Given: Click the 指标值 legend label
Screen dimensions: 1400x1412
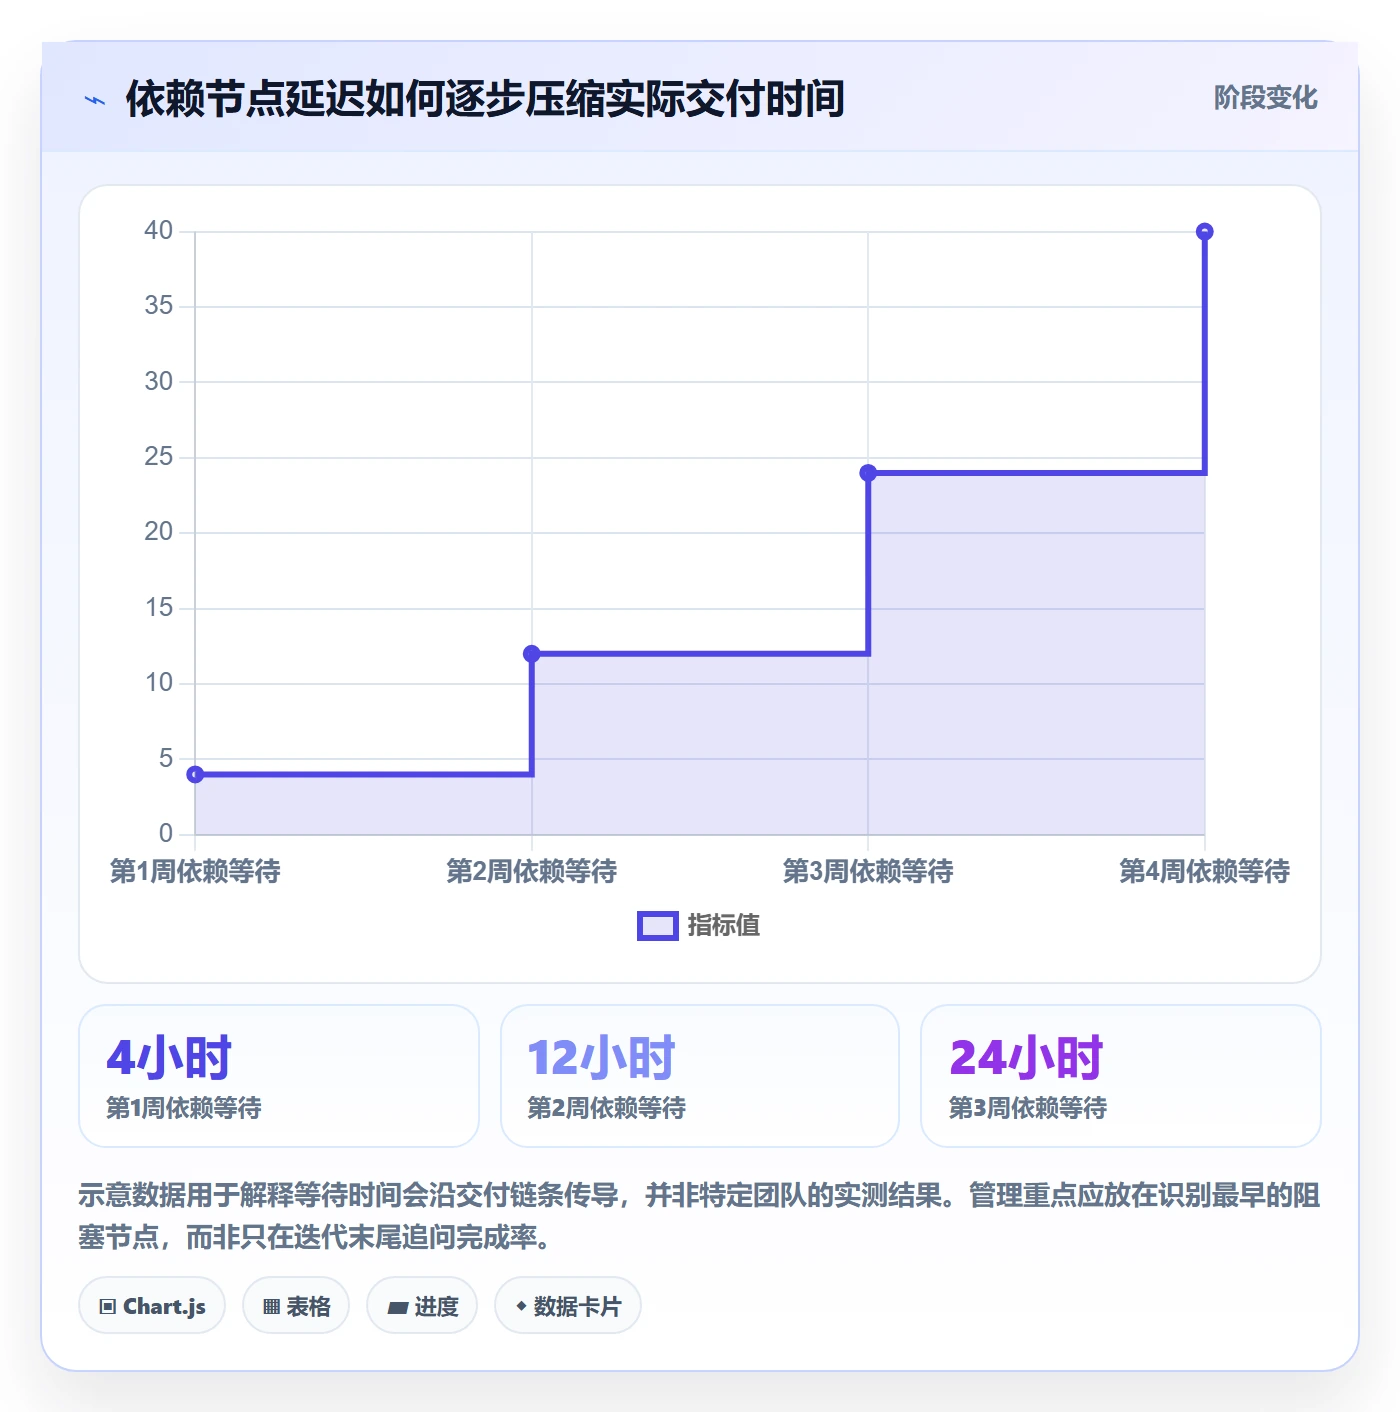Looking at the screenshot, I should [724, 926].
